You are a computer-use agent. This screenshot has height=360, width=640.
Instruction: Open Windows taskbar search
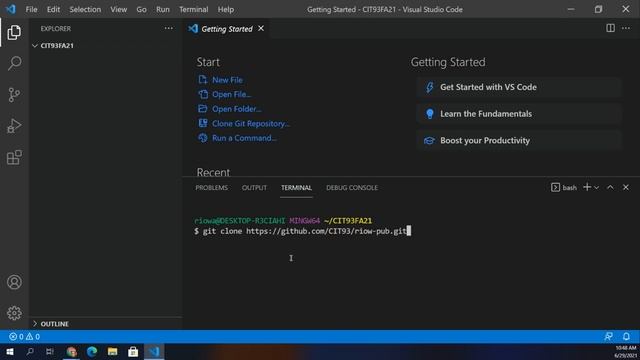(x=30, y=351)
